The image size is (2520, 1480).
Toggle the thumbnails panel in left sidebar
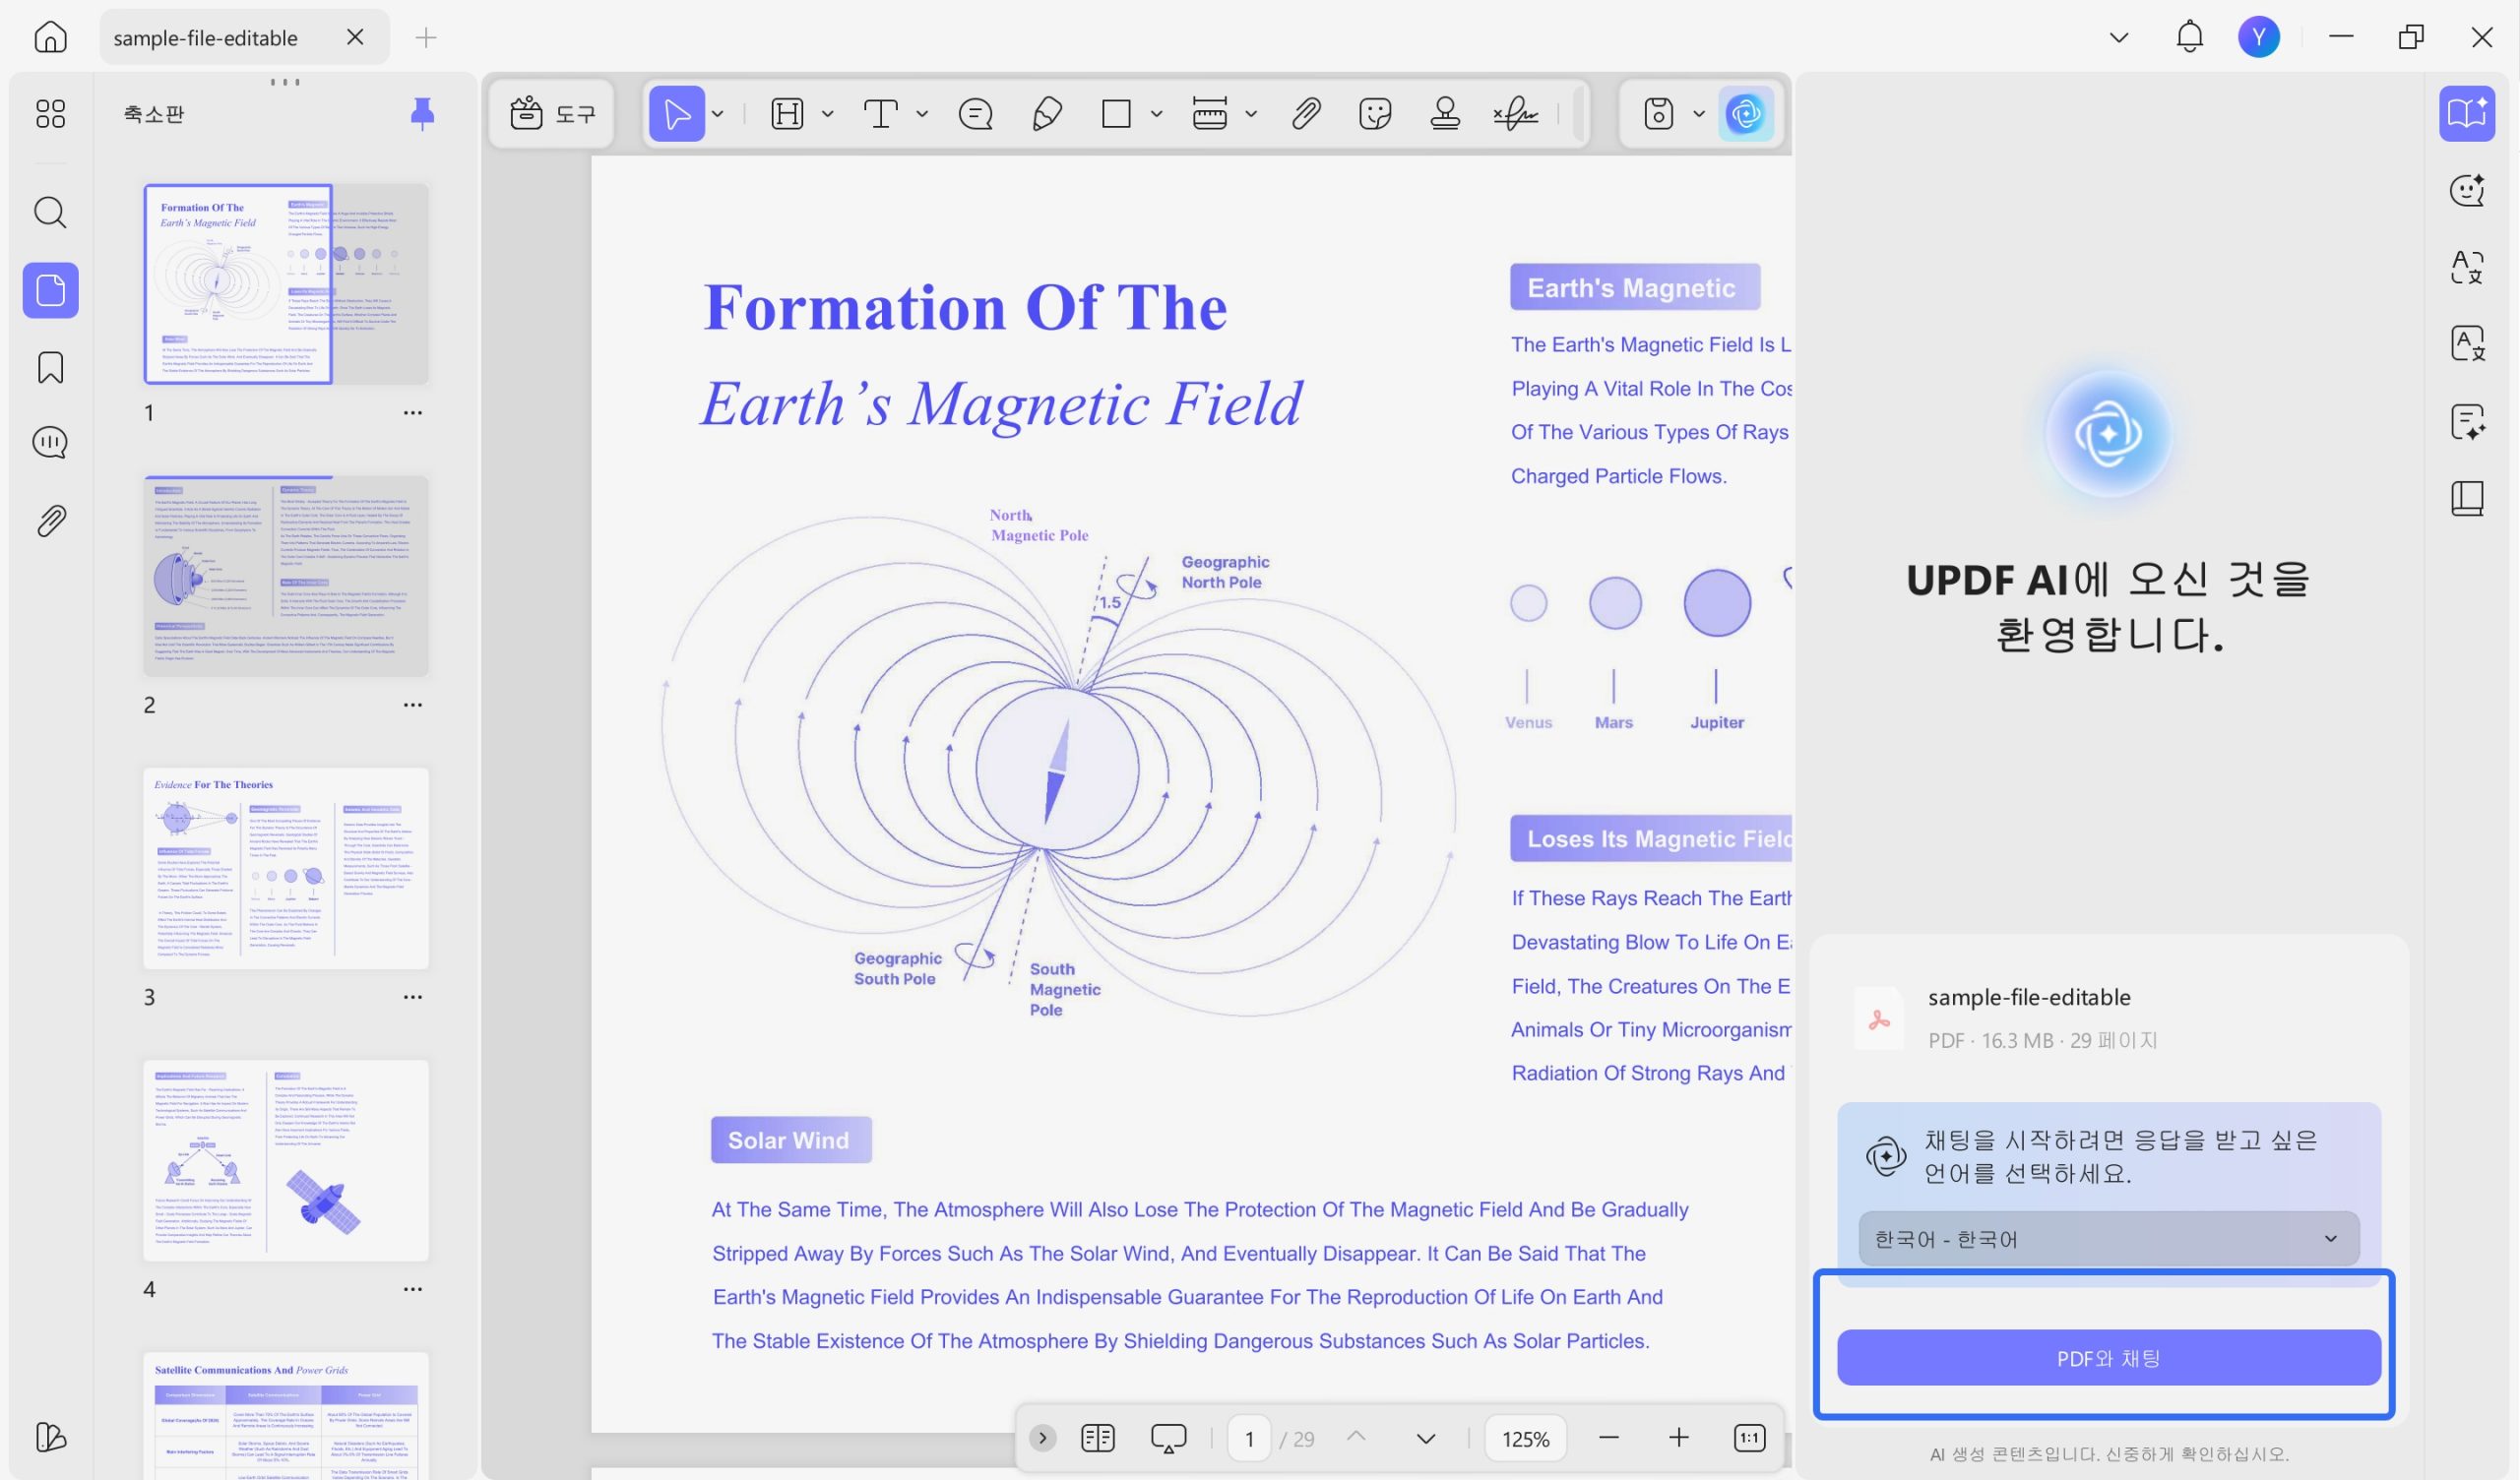50,290
